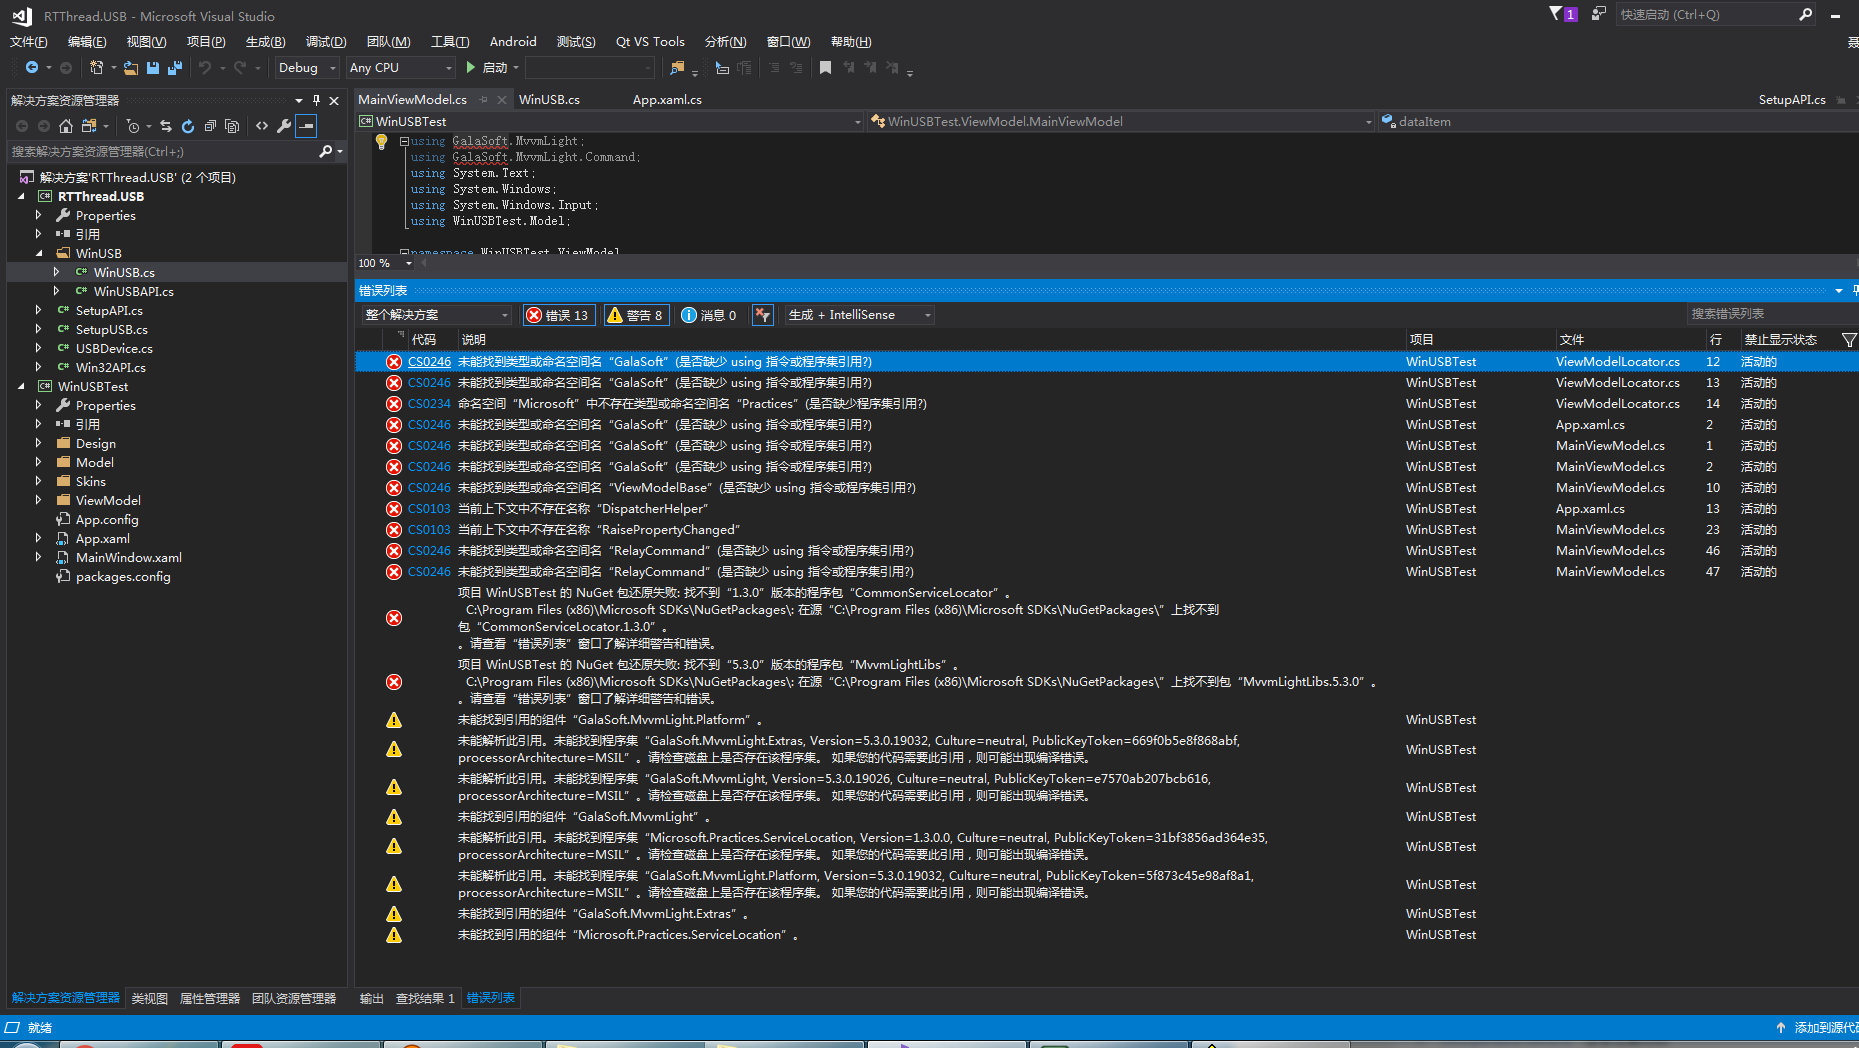The width and height of the screenshot is (1859, 1048).
Task: Select WinUSBAPI.cs in Solution Explorer
Action: click(x=133, y=292)
